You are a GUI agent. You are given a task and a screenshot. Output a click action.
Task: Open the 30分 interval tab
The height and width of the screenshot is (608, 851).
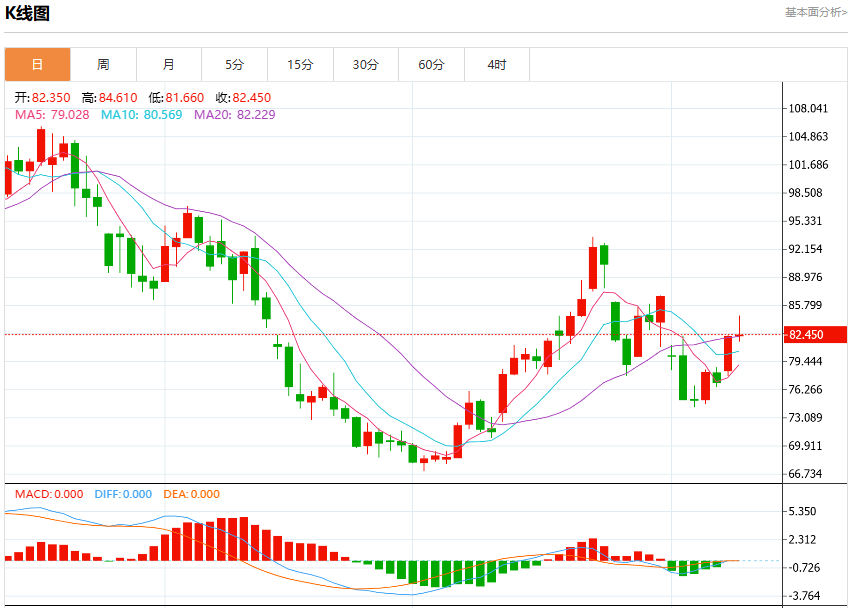(366, 65)
